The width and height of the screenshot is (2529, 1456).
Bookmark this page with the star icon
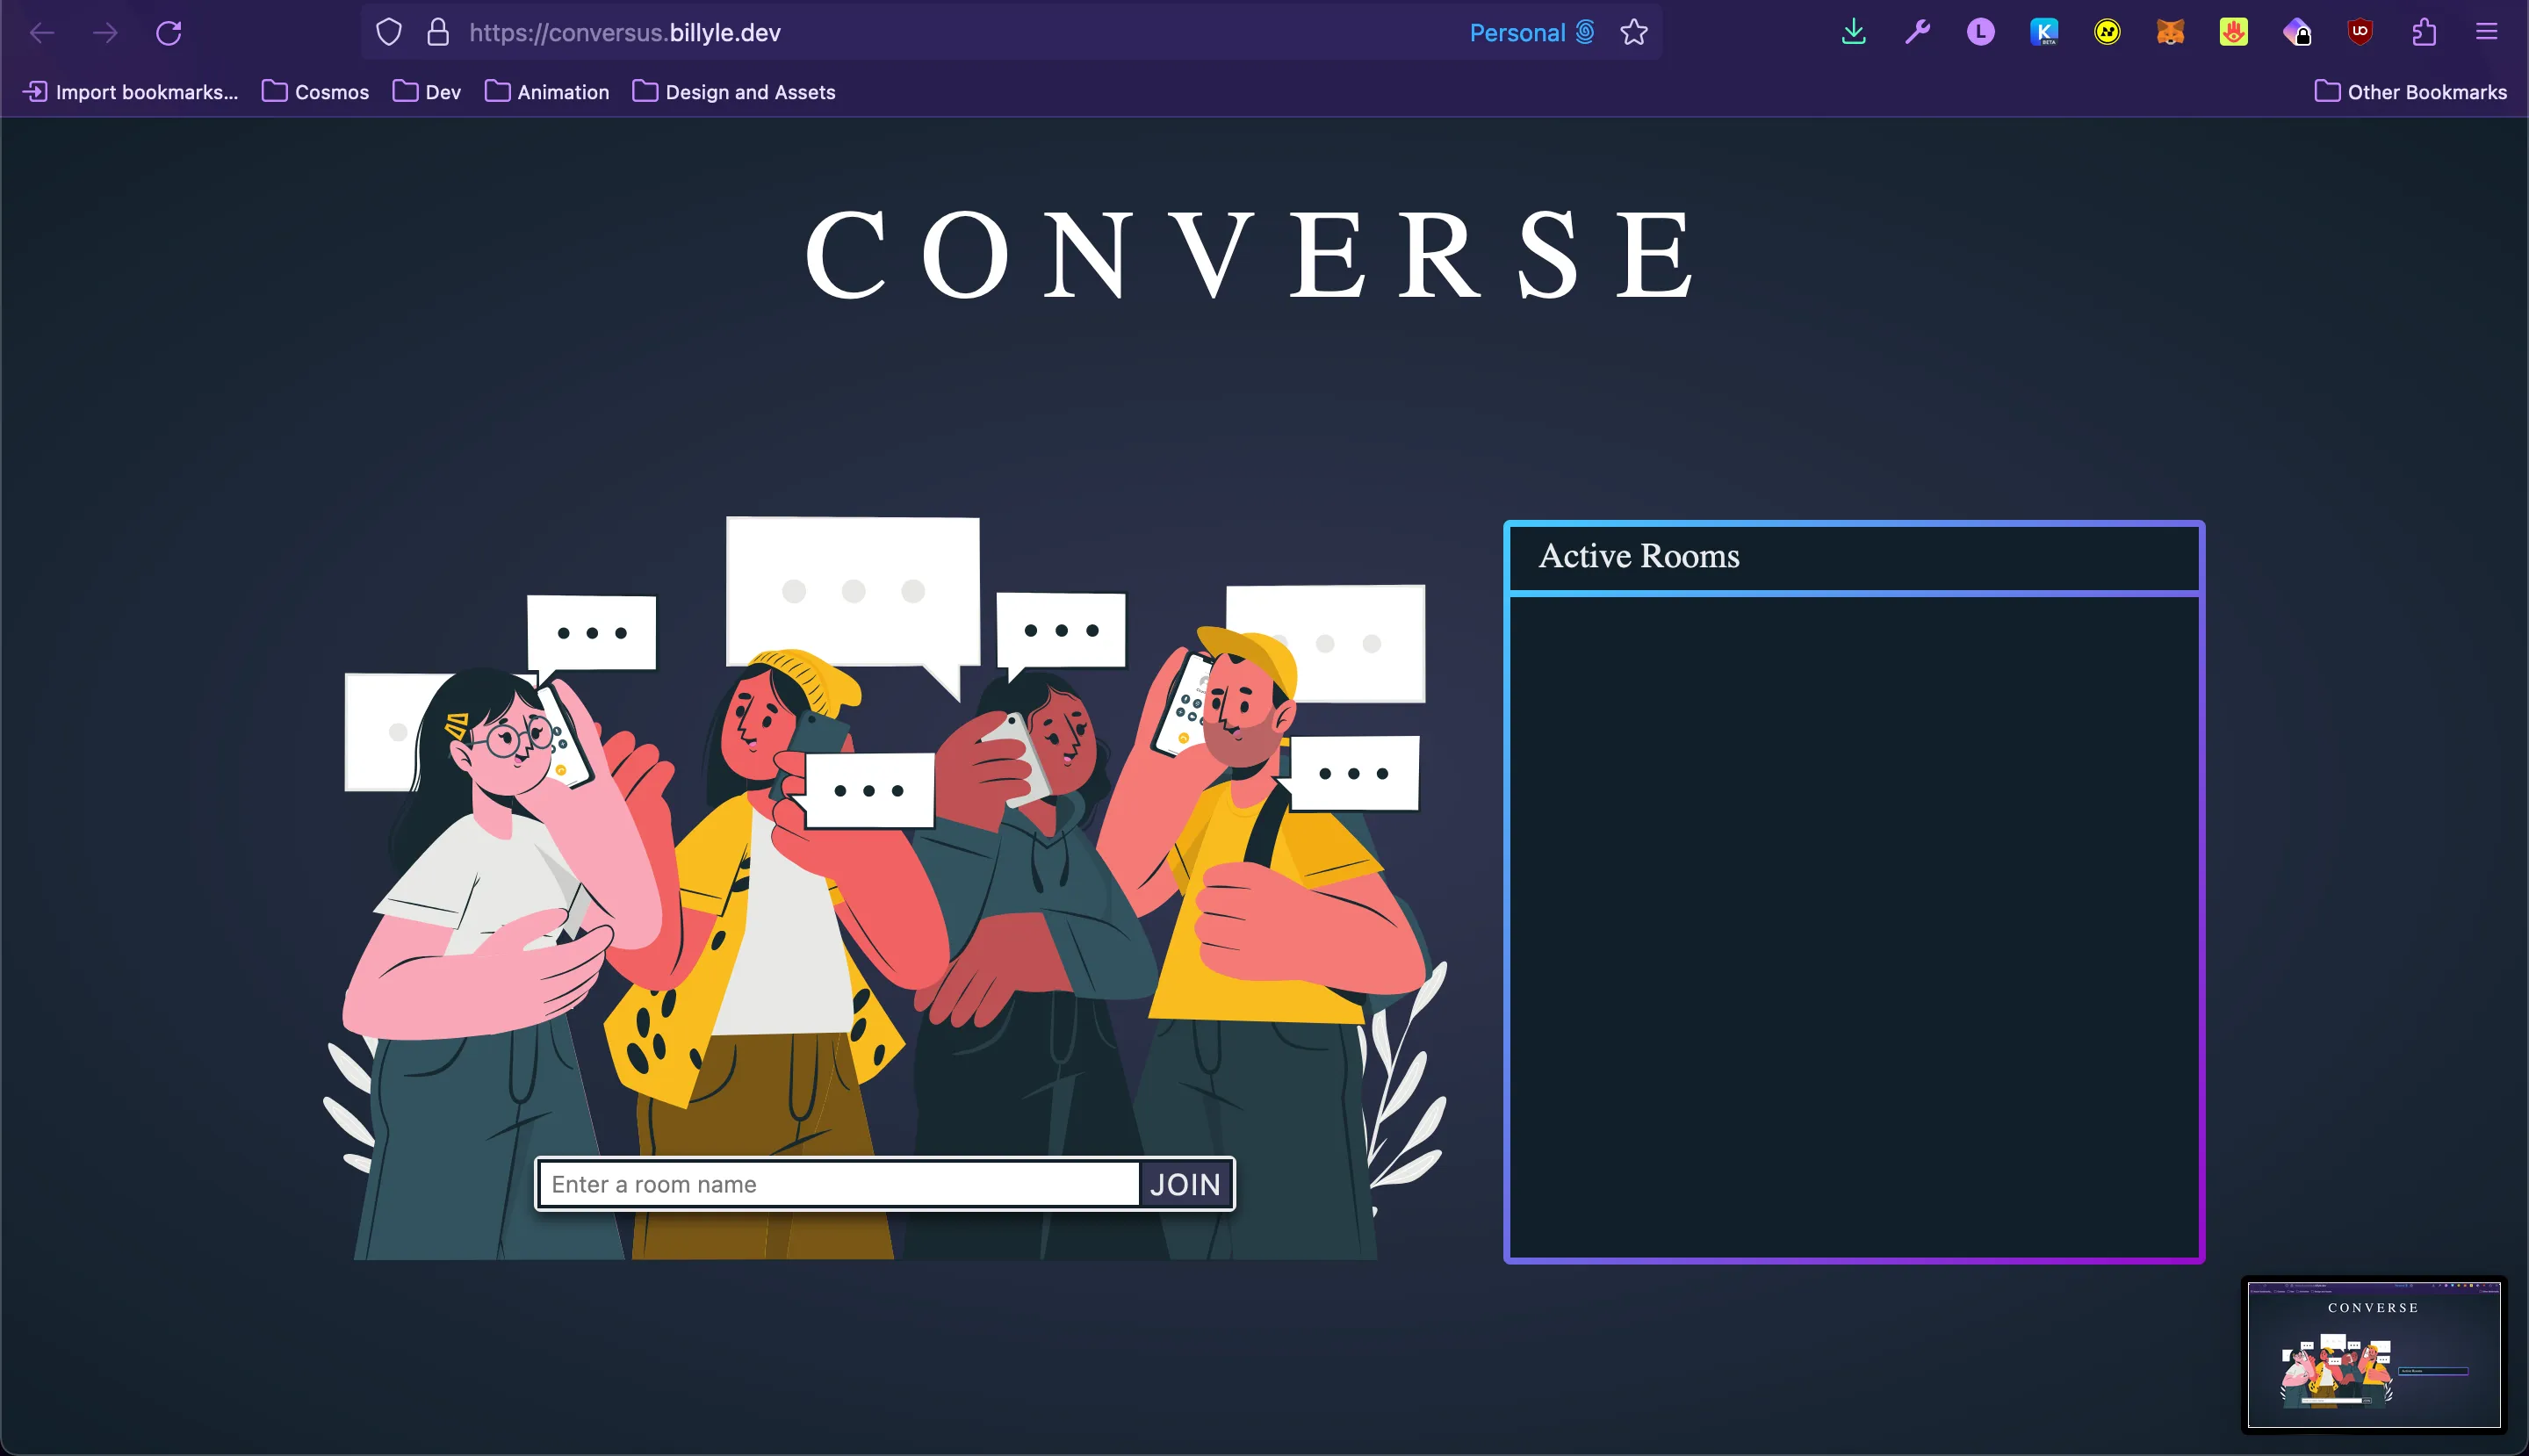[1634, 33]
